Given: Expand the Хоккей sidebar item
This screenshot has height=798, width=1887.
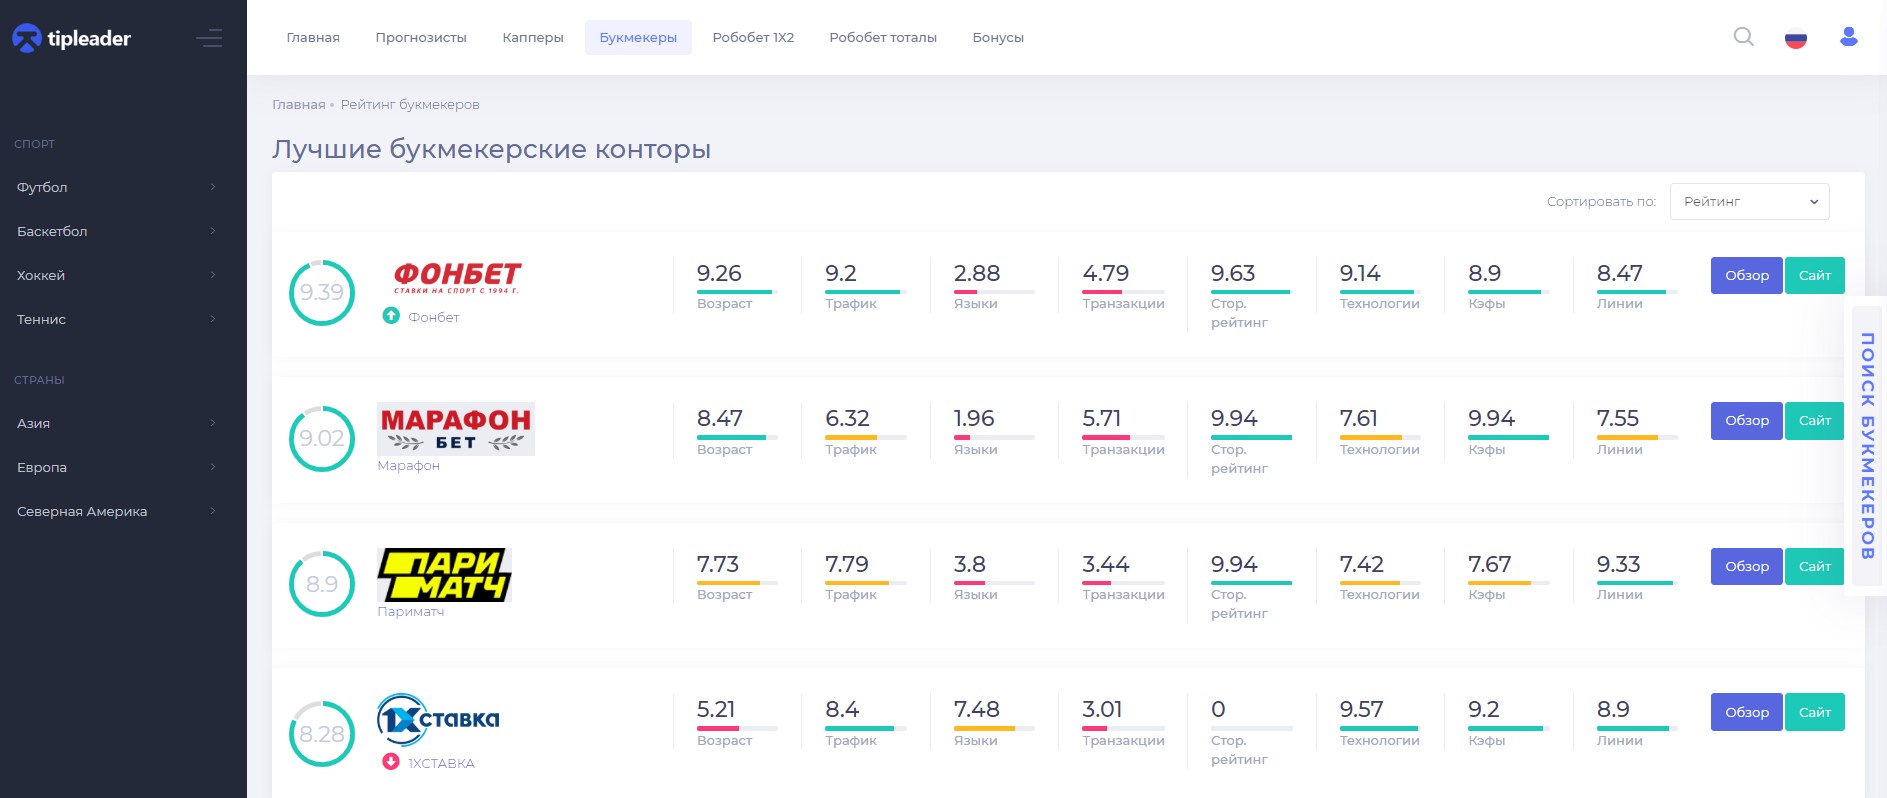Looking at the screenshot, I should [x=116, y=275].
